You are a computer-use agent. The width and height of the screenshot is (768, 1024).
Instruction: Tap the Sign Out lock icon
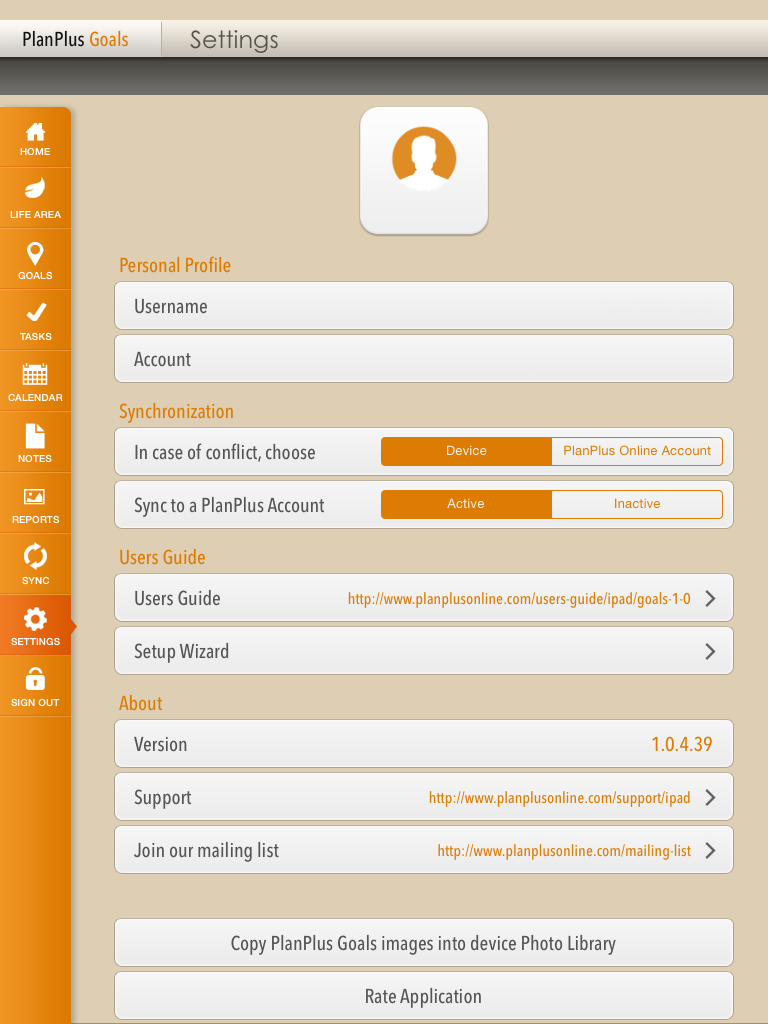coord(35,679)
